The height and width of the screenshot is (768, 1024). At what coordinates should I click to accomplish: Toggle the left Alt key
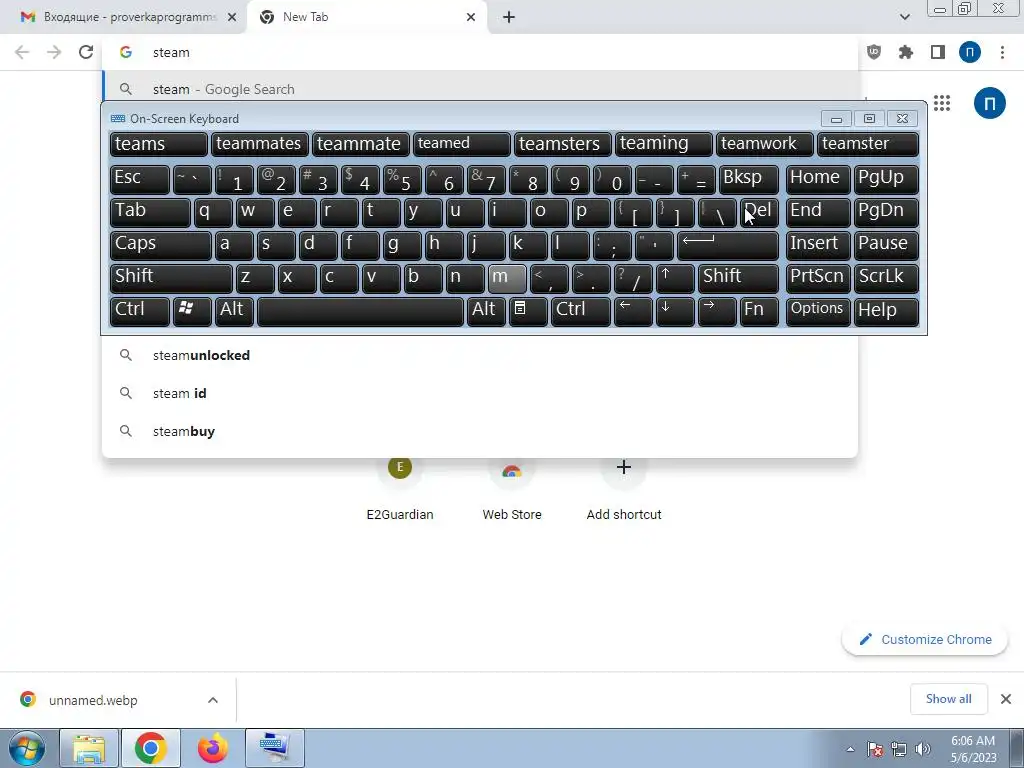point(234,311)
